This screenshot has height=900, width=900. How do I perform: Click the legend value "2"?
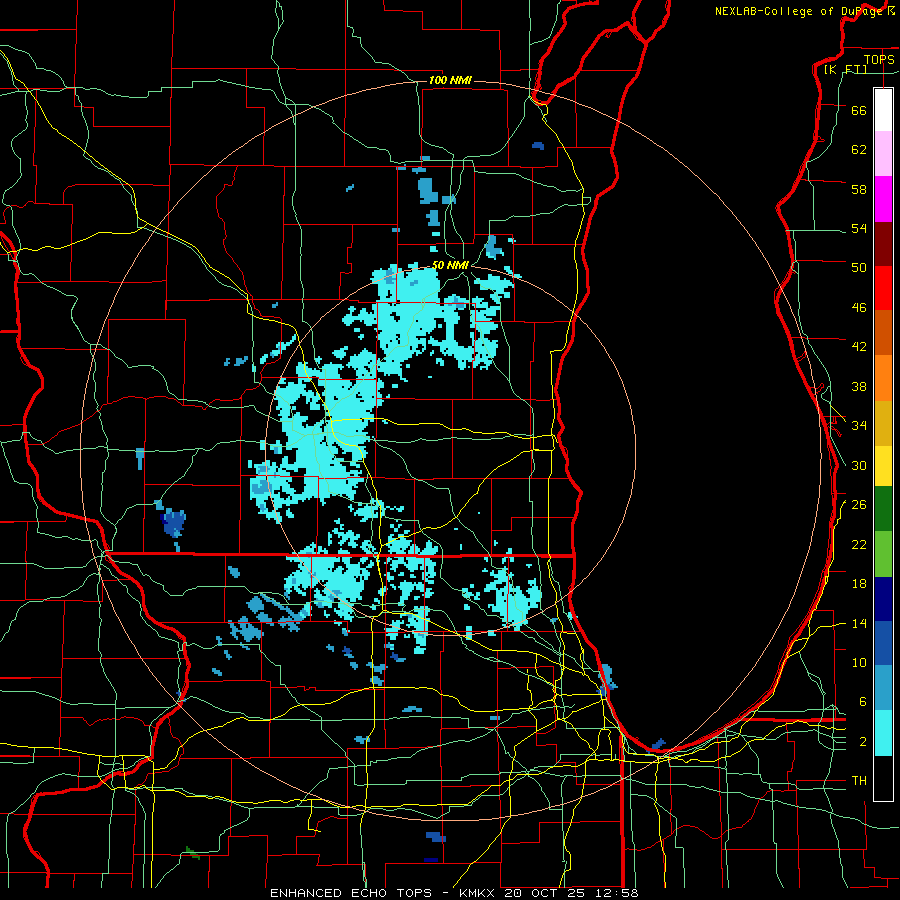click(x=862, y=742)
